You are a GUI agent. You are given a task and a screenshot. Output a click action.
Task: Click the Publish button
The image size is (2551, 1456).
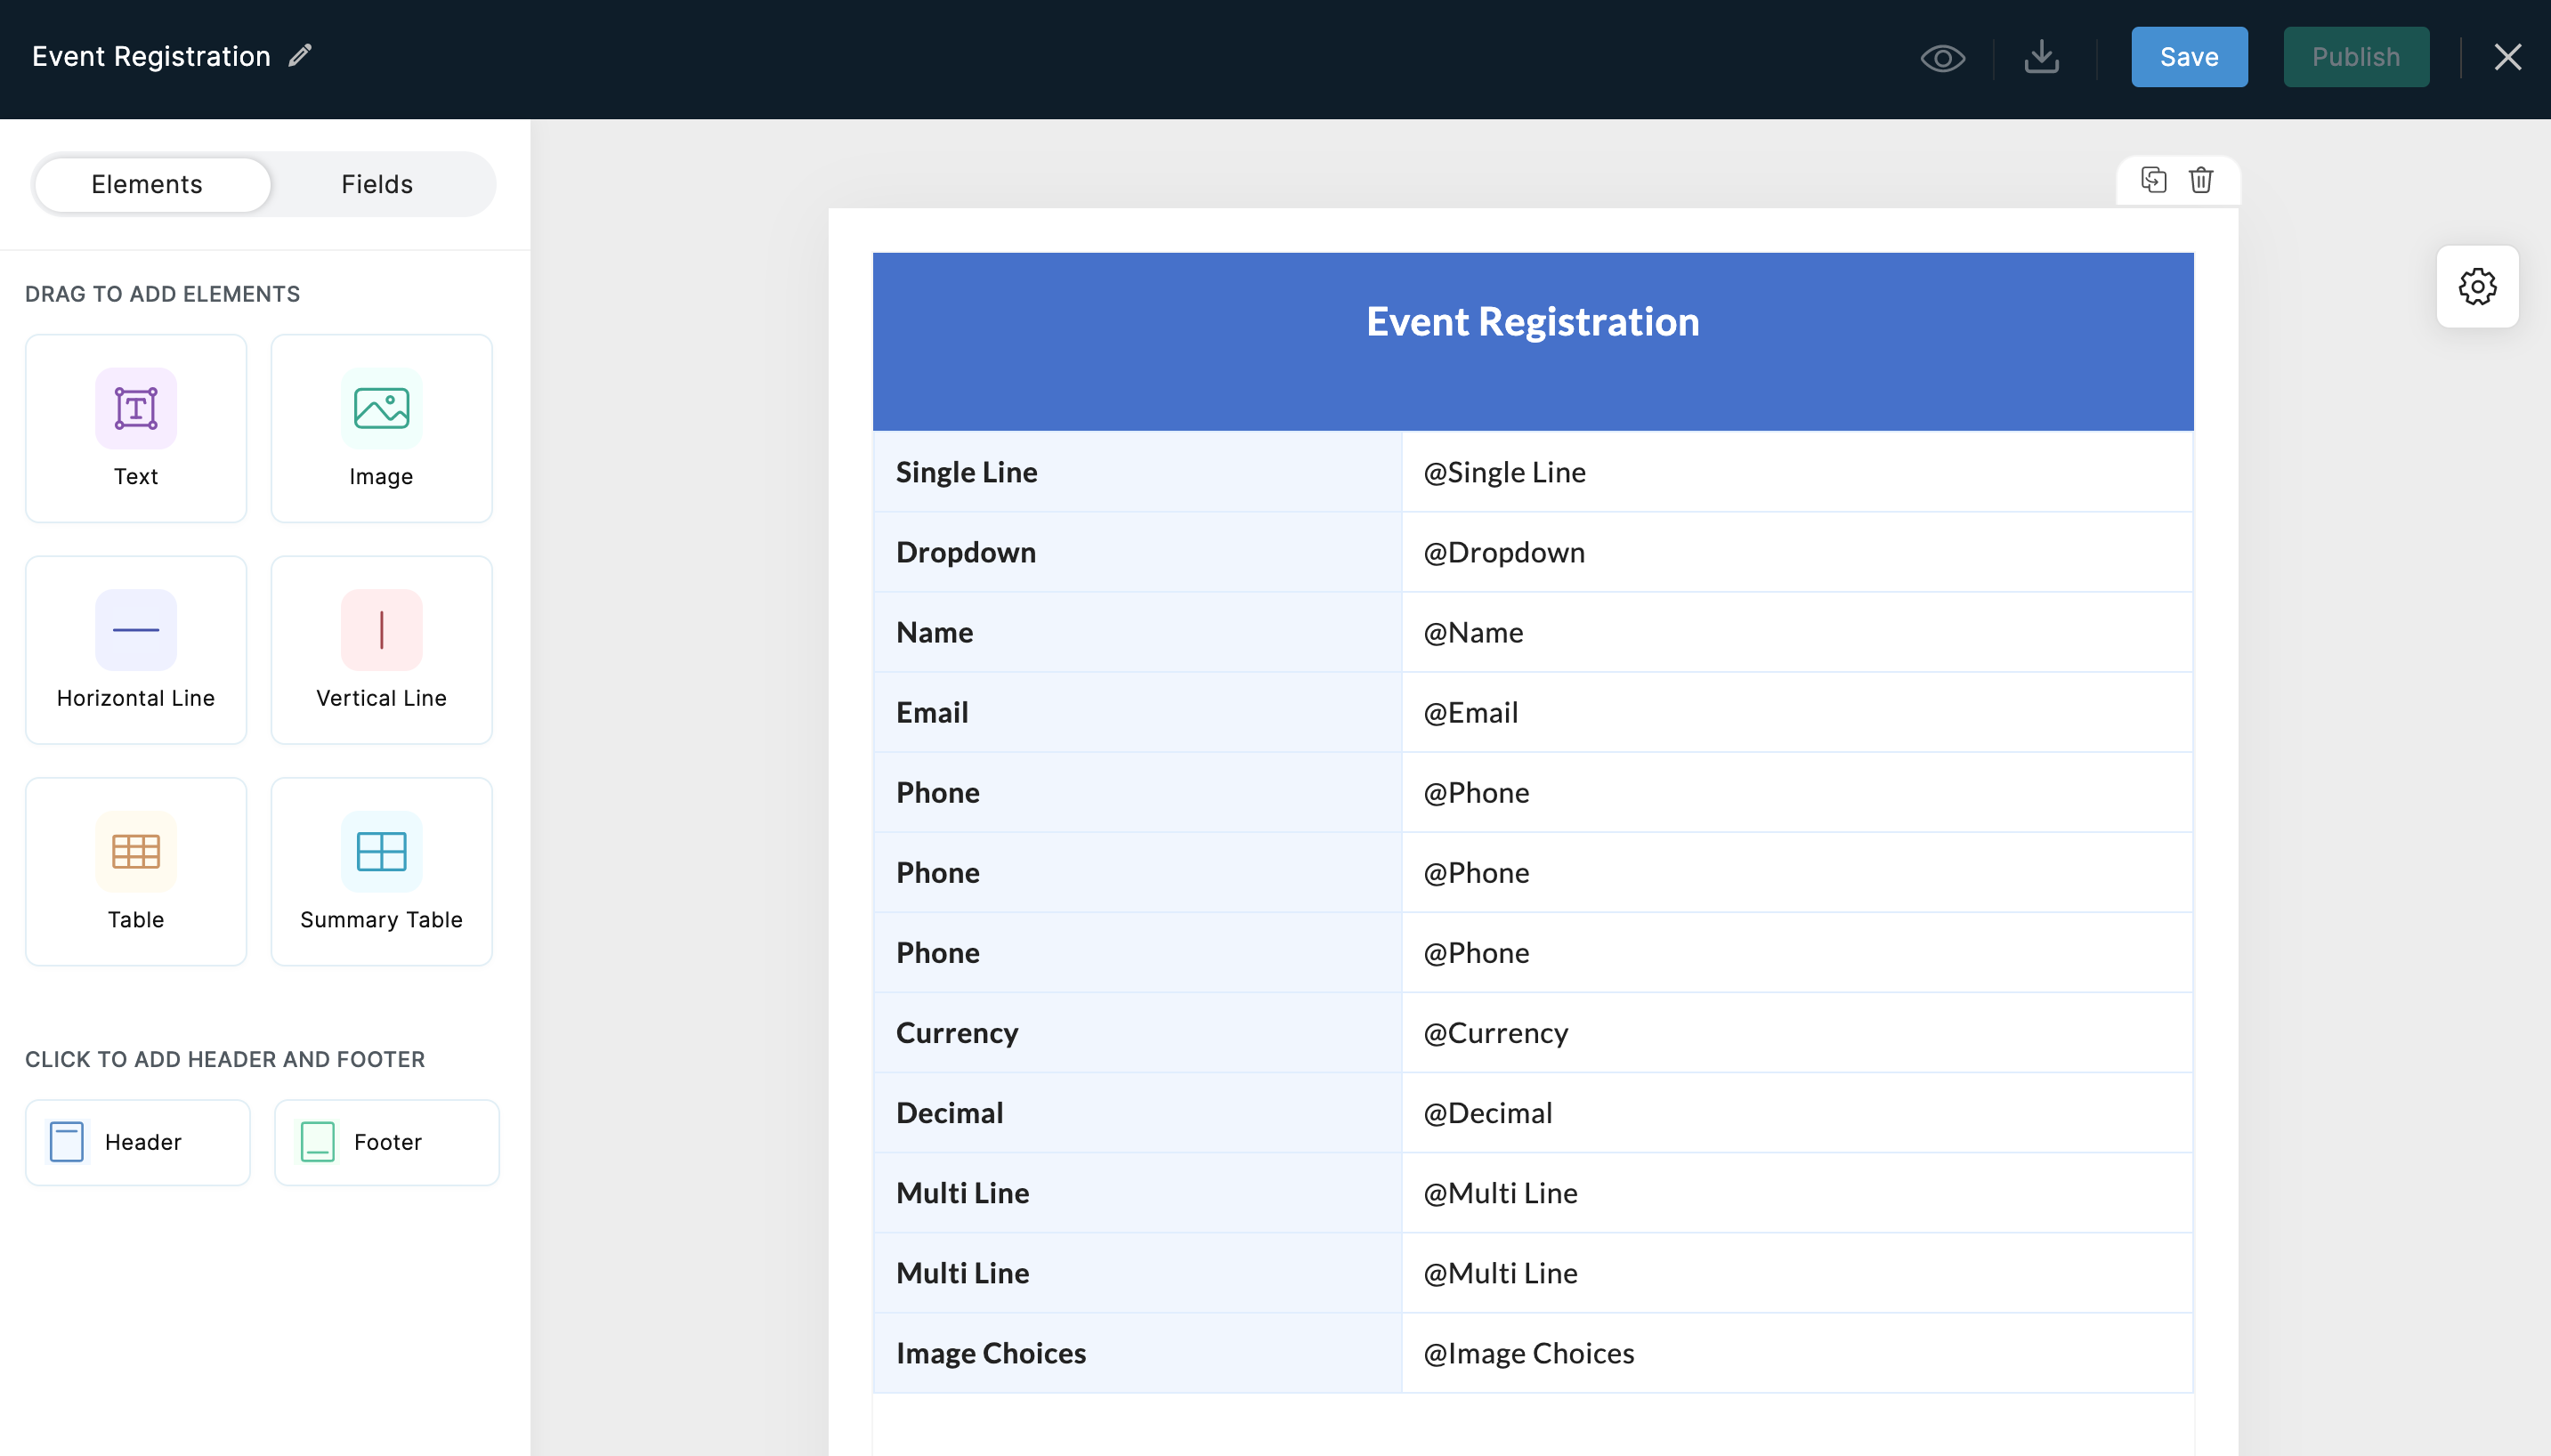(x=2357, y=56)
